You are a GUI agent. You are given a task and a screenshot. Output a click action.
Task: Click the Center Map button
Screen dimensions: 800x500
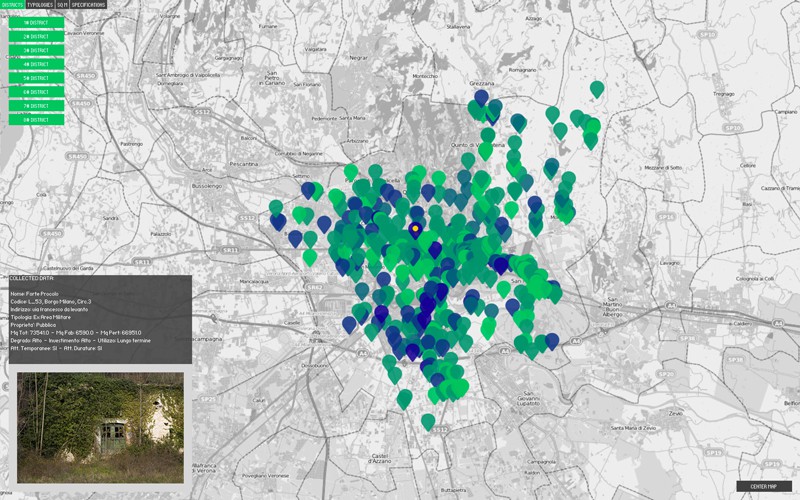pos(764,486)
